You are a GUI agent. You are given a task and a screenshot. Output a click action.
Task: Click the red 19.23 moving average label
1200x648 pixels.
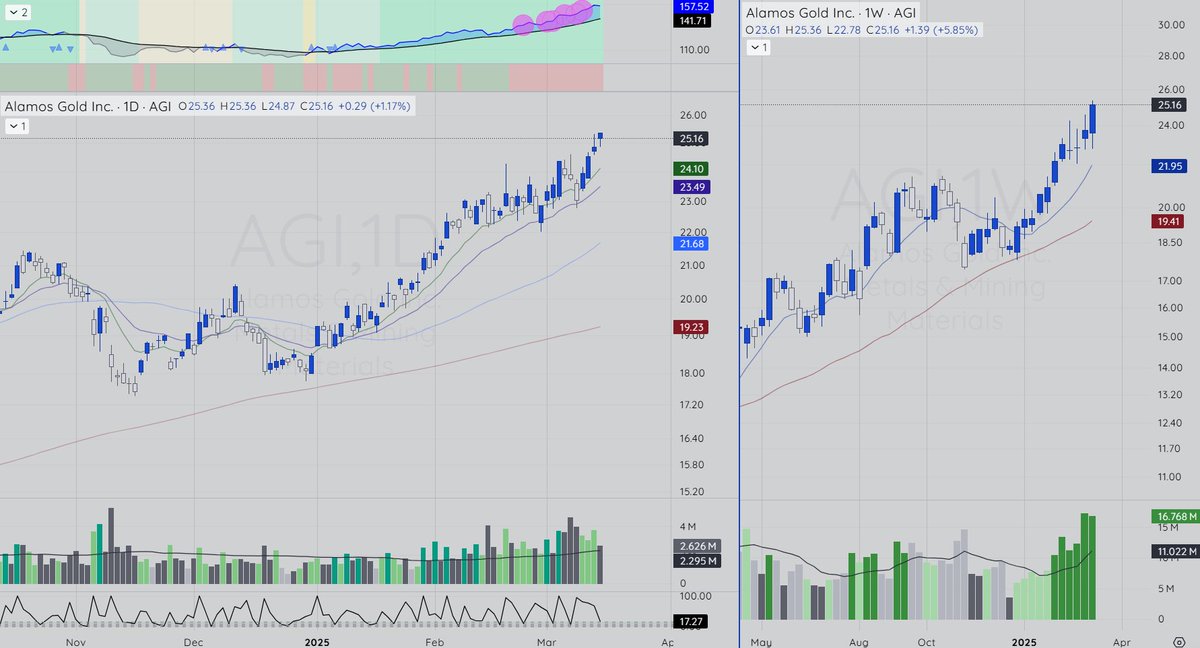(693, 326)
